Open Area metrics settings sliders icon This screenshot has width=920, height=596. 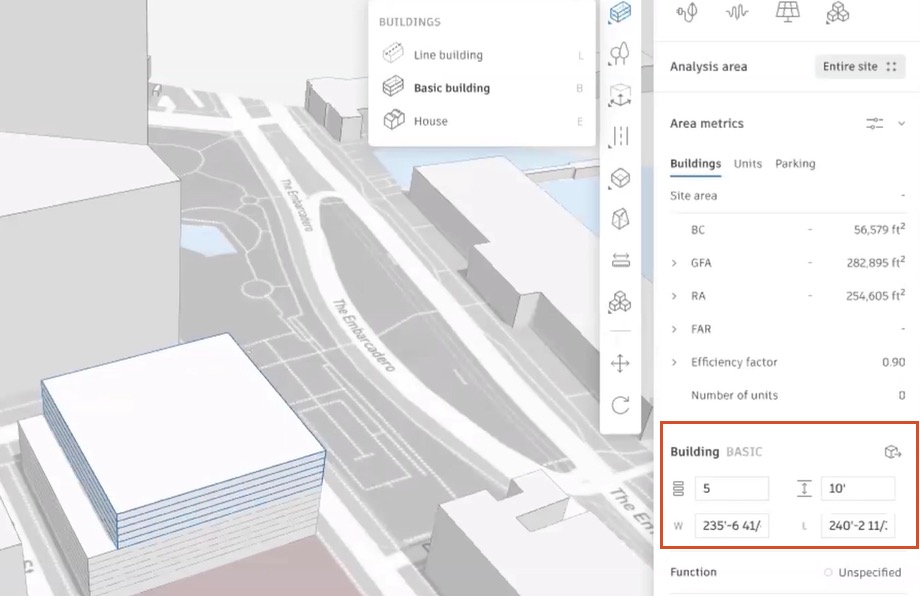874,123
